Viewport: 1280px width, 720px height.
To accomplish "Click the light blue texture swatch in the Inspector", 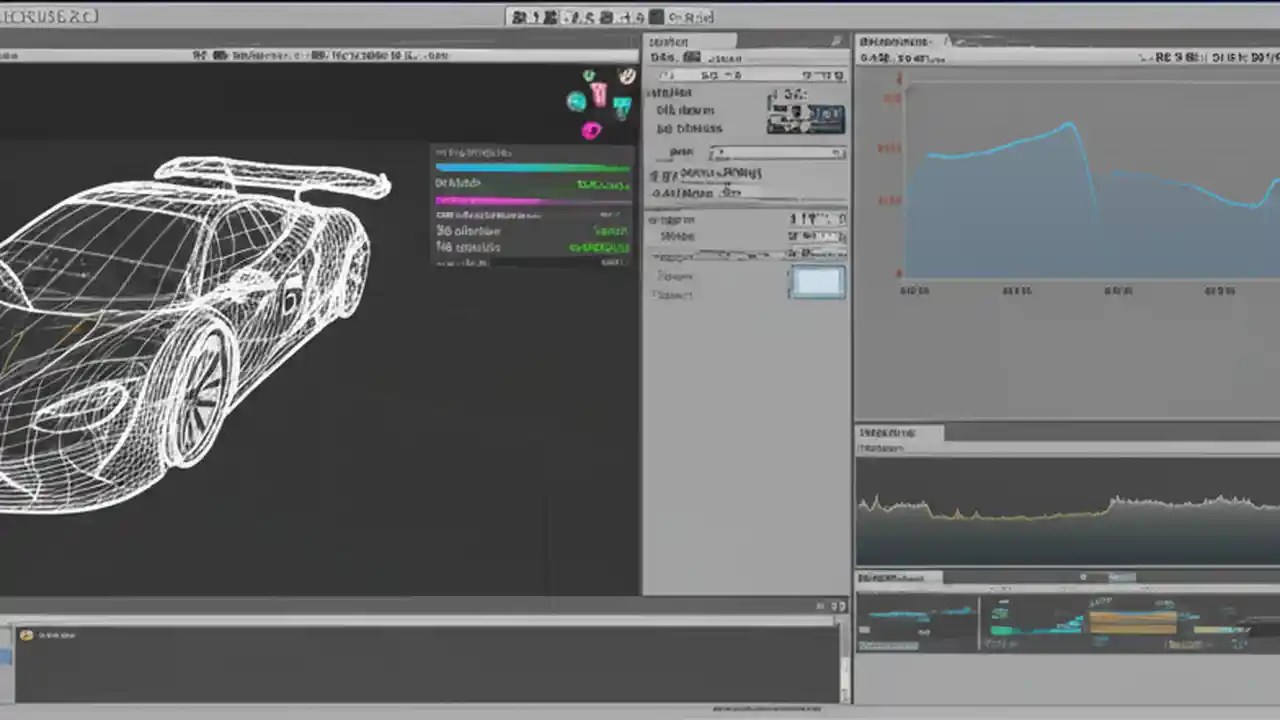I will 817,283.
